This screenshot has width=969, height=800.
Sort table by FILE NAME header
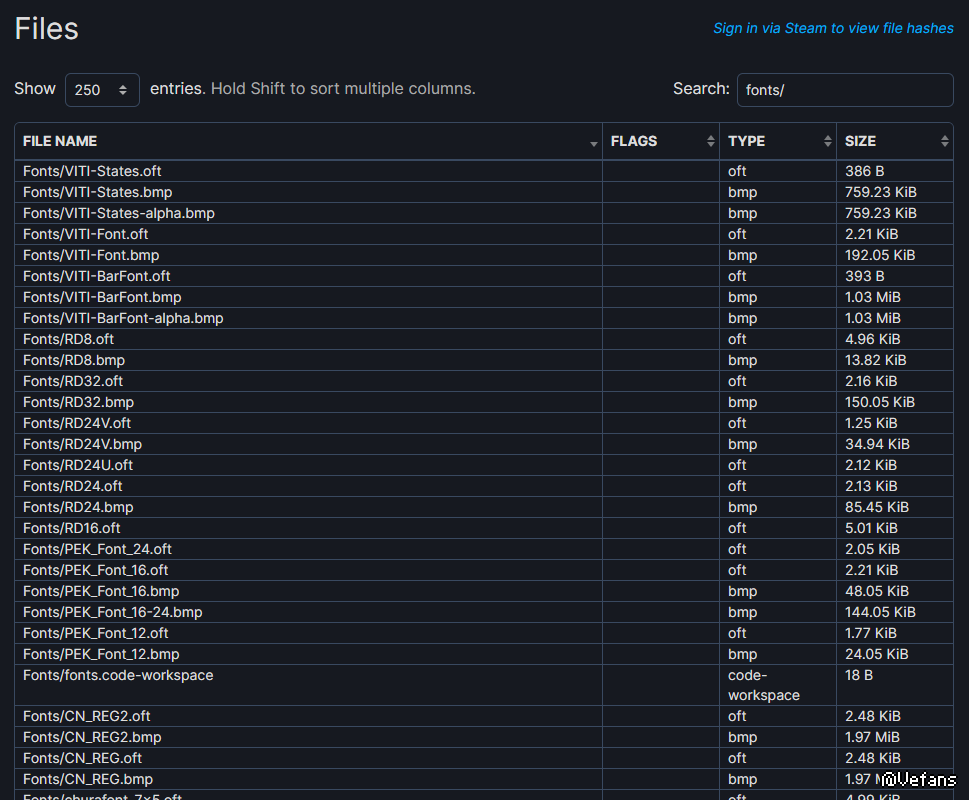60,141
